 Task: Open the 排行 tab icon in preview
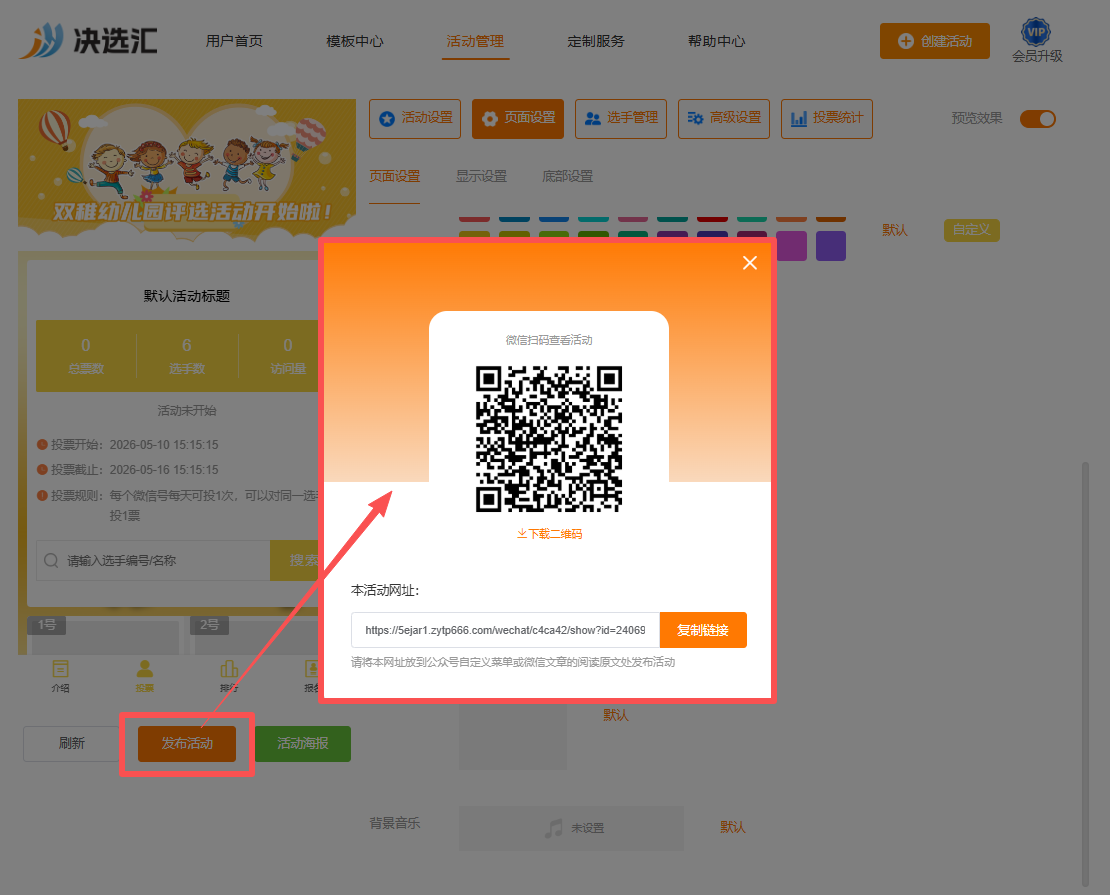[229, 676]
